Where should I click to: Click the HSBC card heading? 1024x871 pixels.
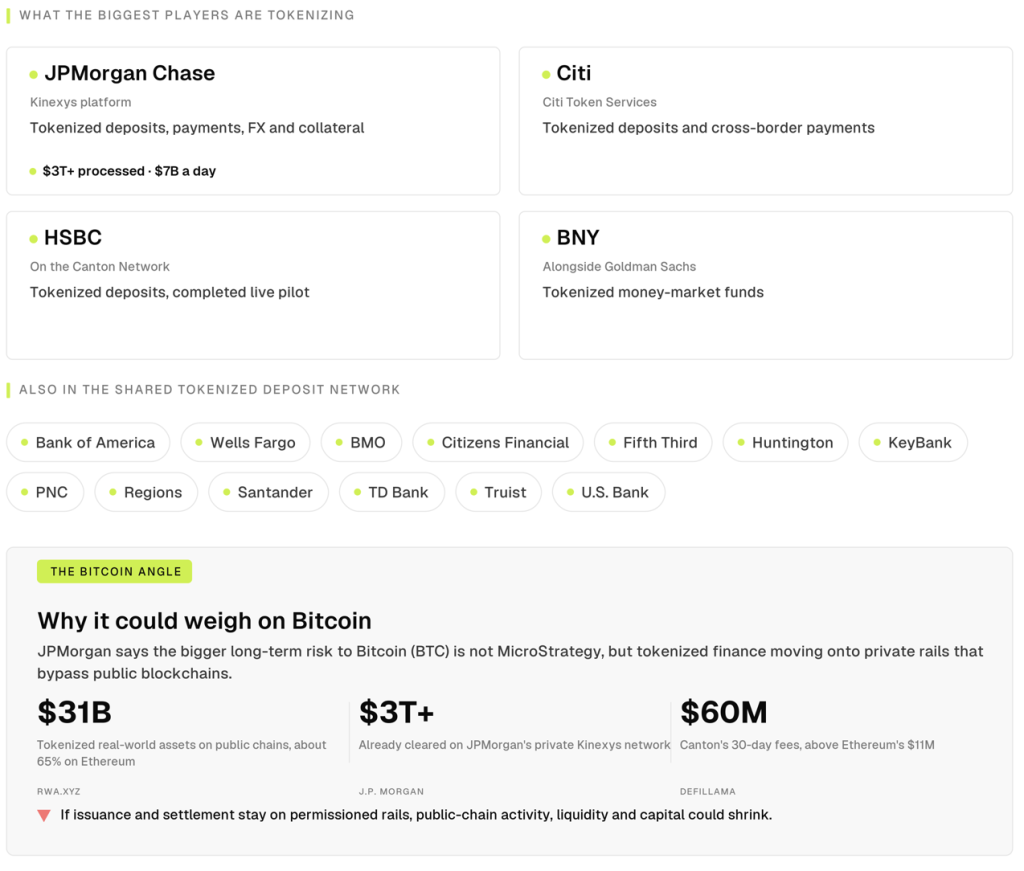pos(72,238)
